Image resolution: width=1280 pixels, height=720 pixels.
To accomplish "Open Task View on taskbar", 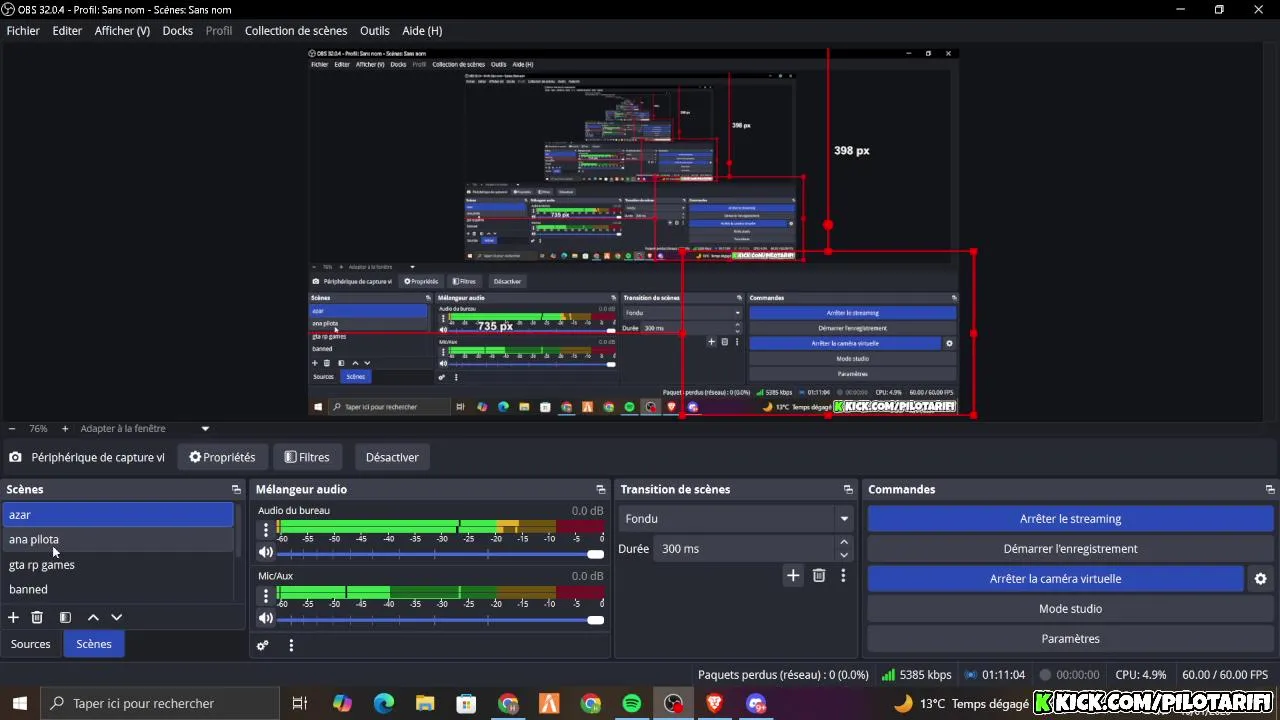I will [x=299, y=704].
